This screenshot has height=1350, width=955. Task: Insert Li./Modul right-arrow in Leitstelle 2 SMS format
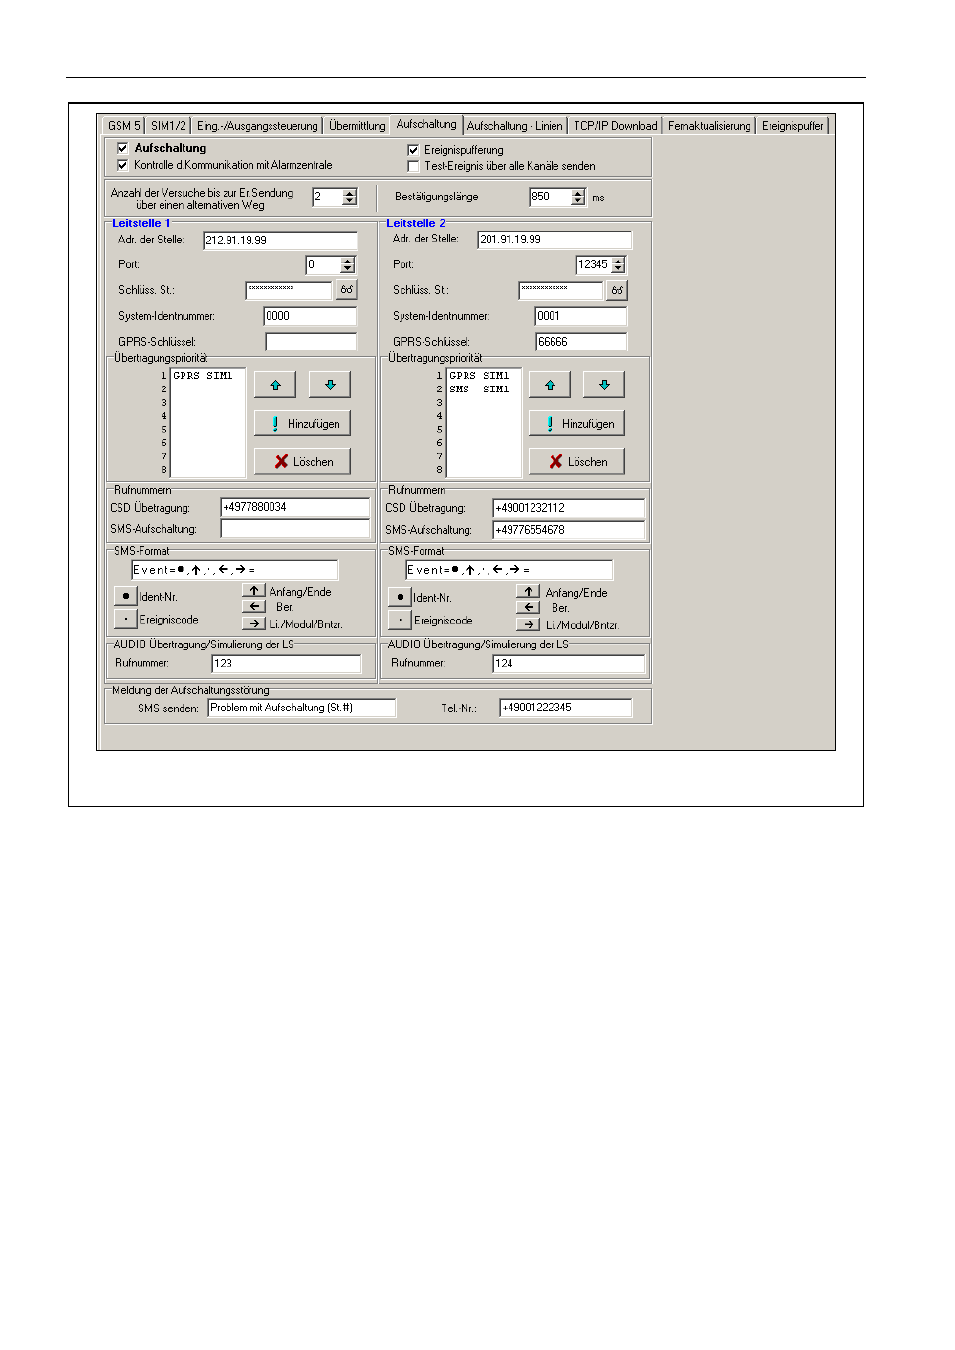coord(528,624)
